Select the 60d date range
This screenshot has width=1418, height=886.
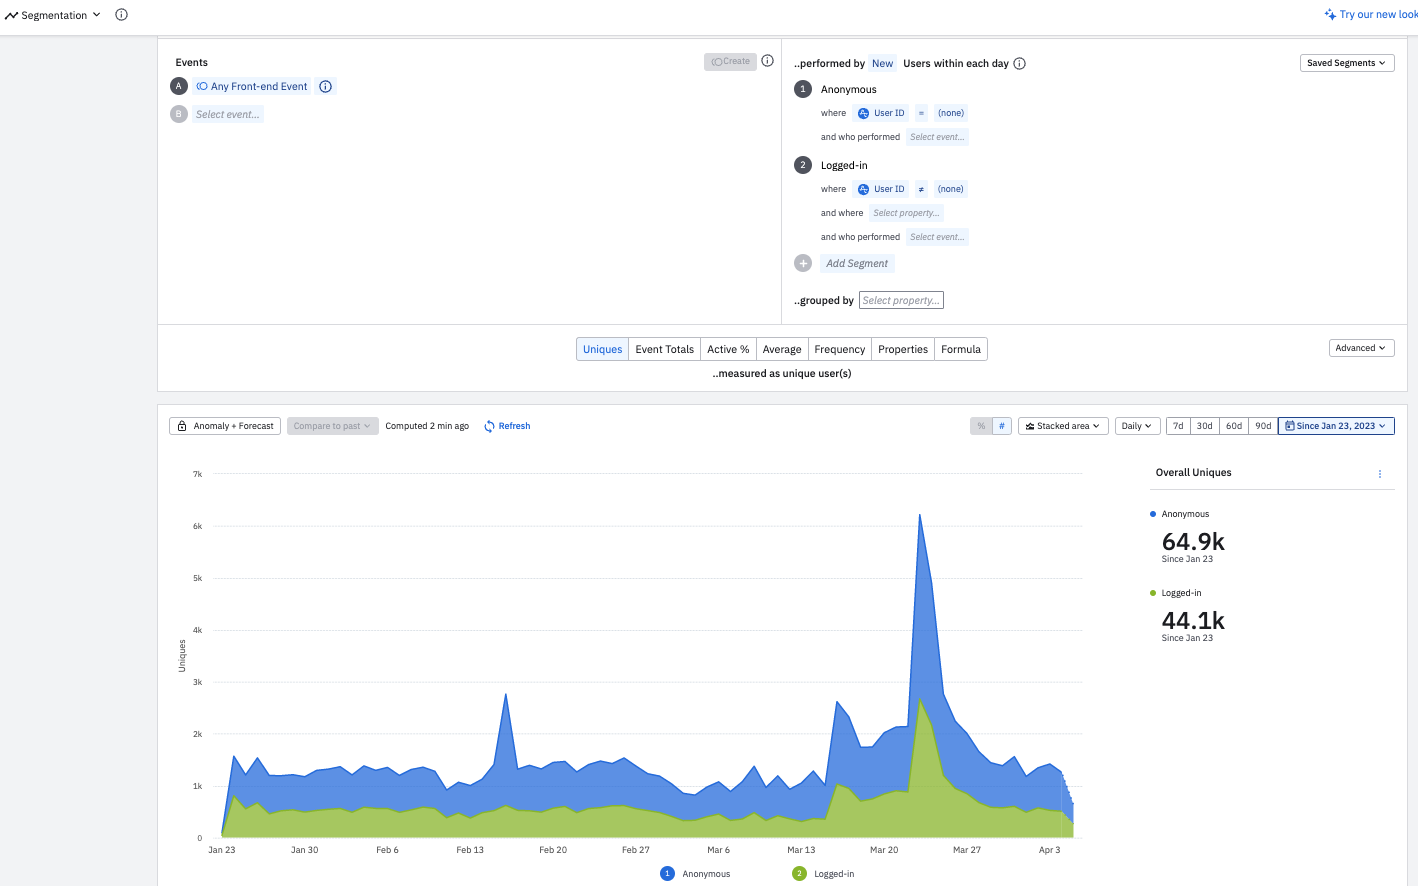tap(1234, 426)
